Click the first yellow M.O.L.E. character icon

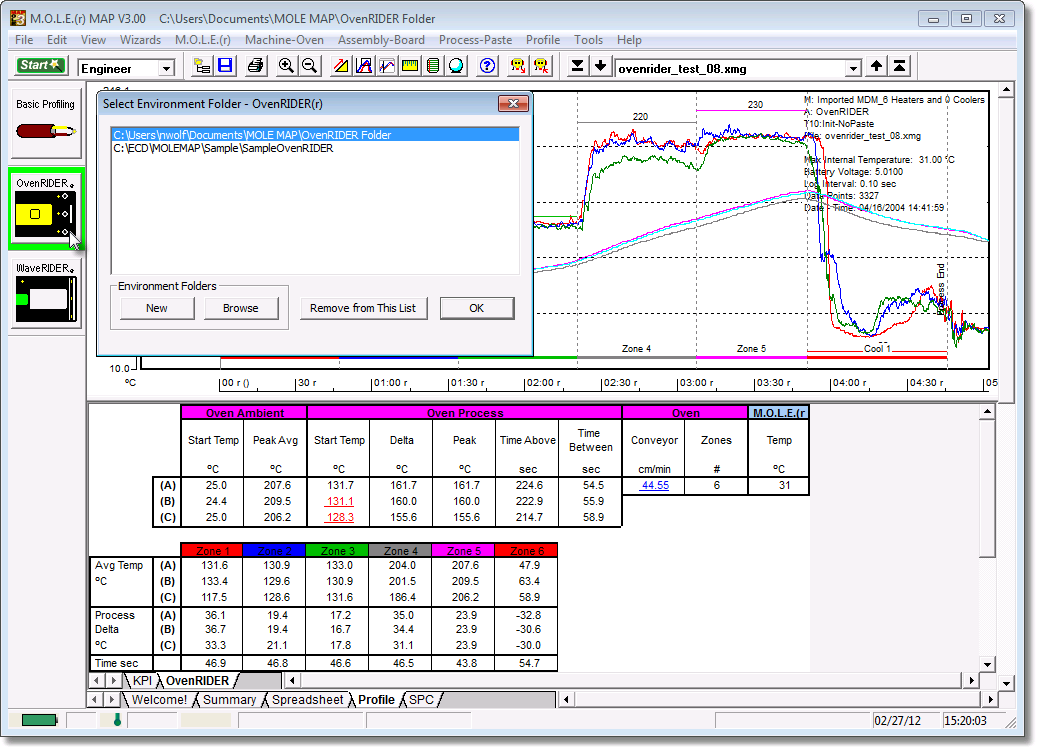518,66
